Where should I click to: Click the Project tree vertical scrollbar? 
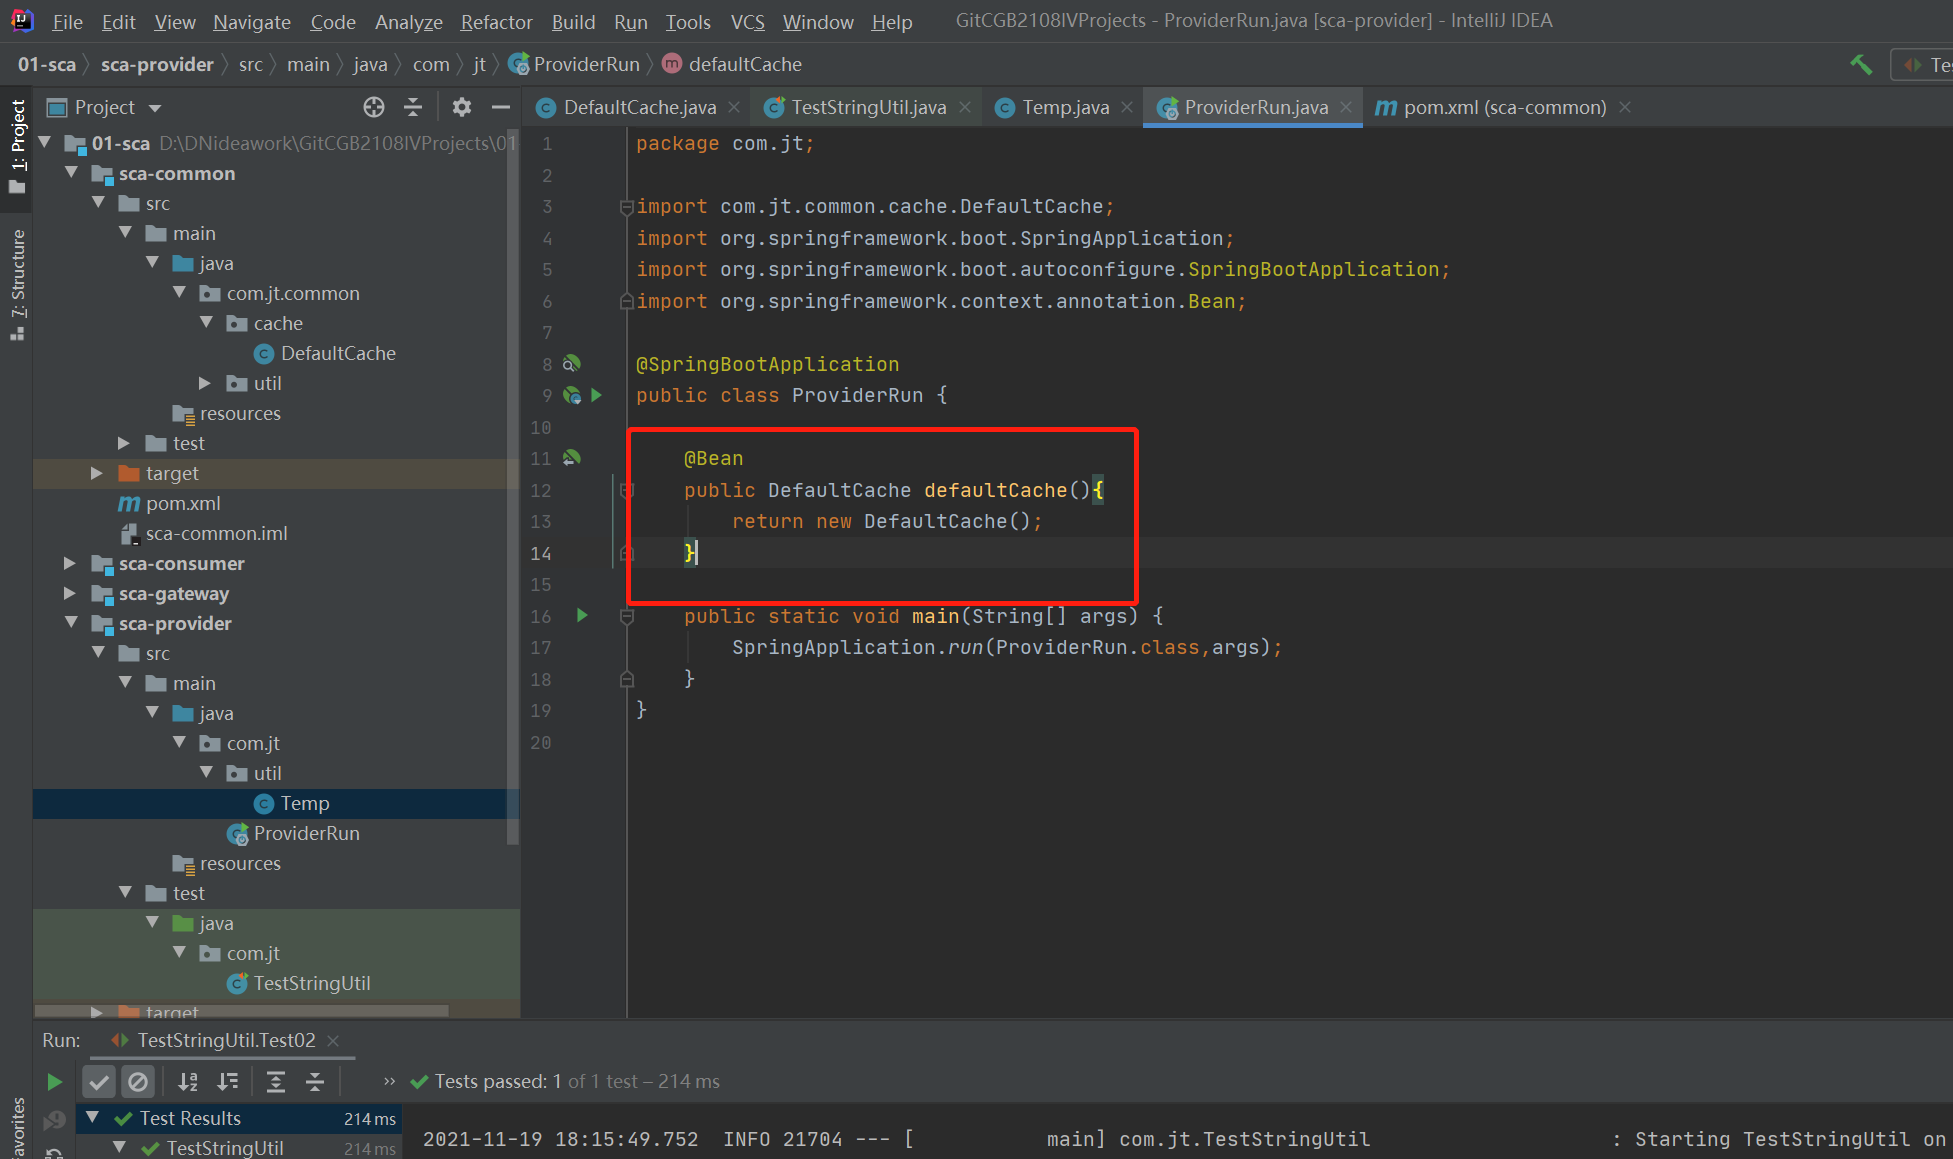click(513, 480)
